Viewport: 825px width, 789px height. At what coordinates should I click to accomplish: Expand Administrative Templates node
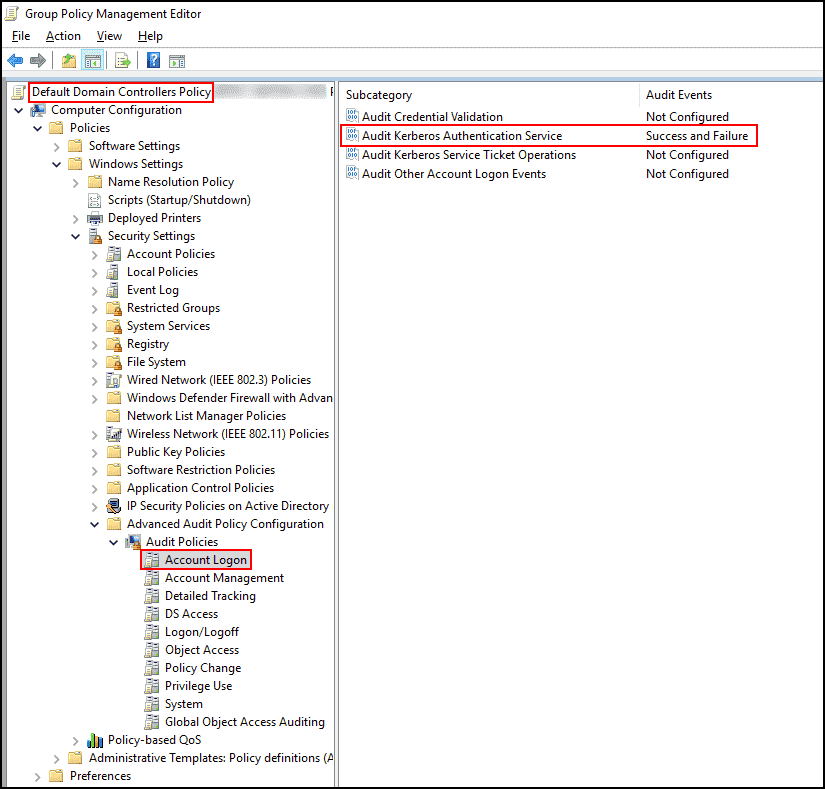pos(56,759)
